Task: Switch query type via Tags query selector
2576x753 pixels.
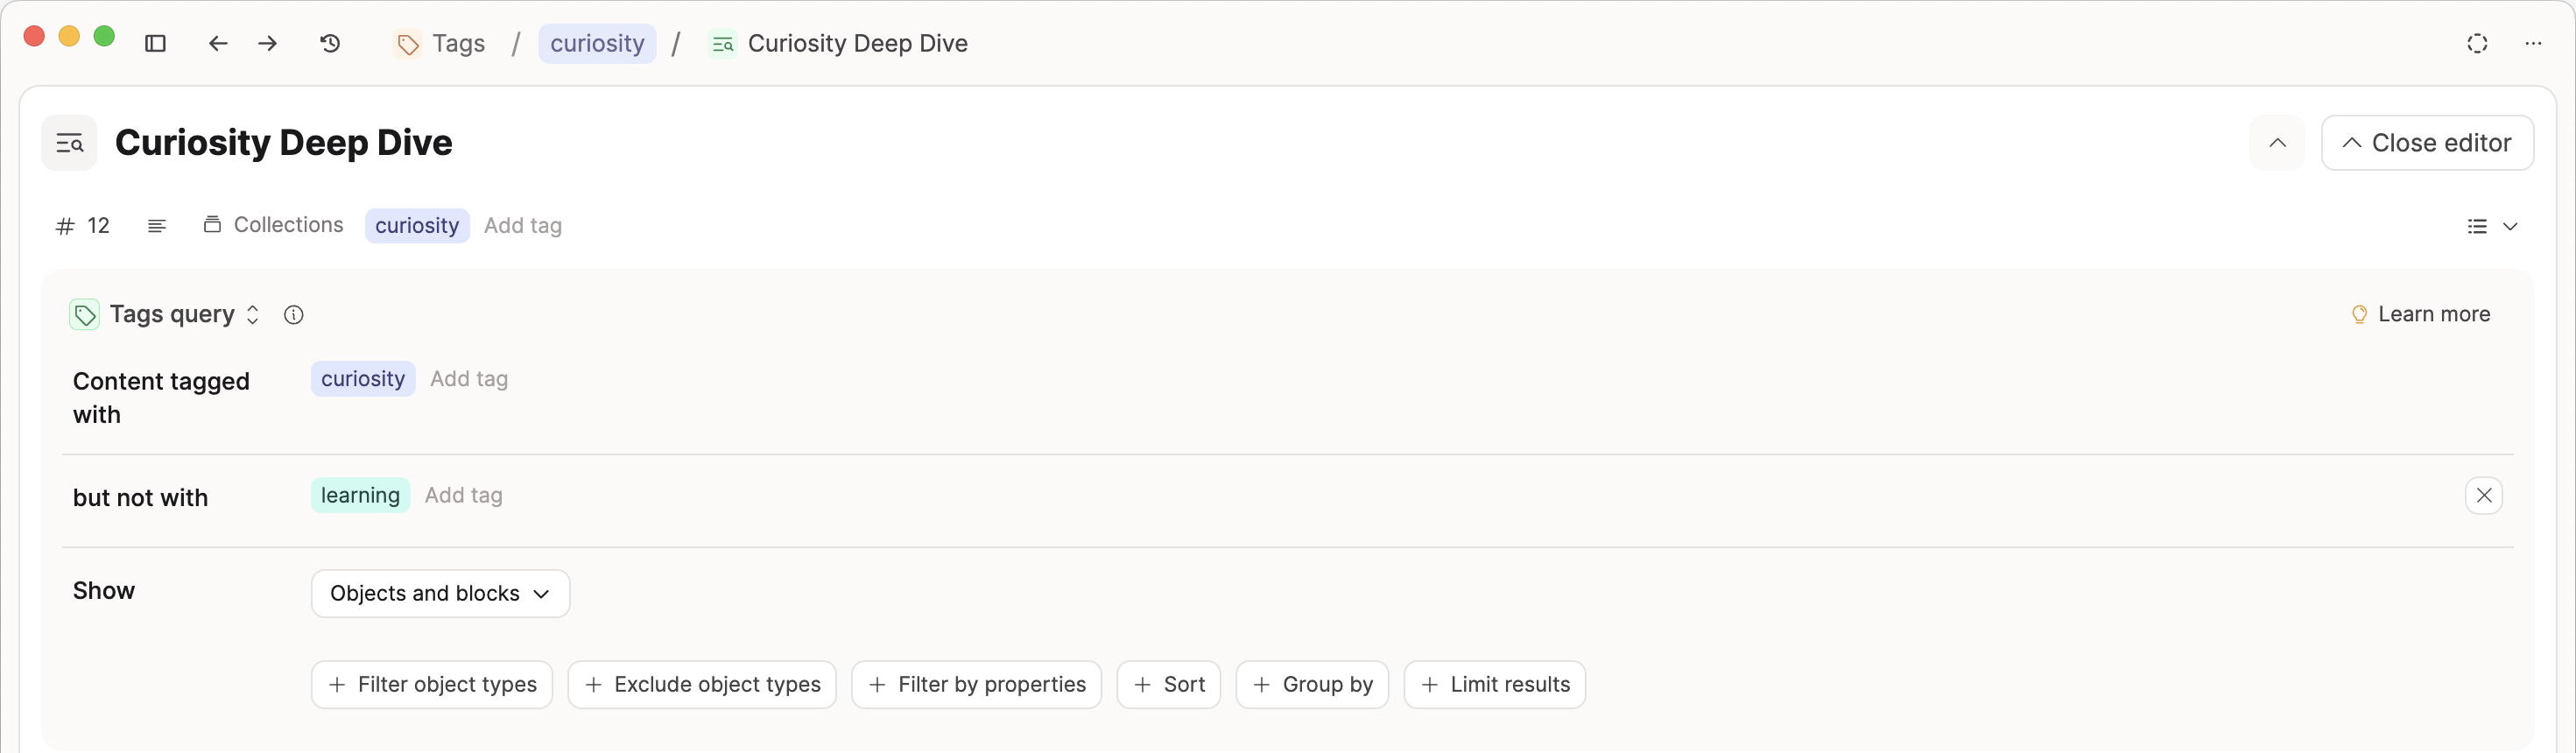Action: (x=184, y=315)
